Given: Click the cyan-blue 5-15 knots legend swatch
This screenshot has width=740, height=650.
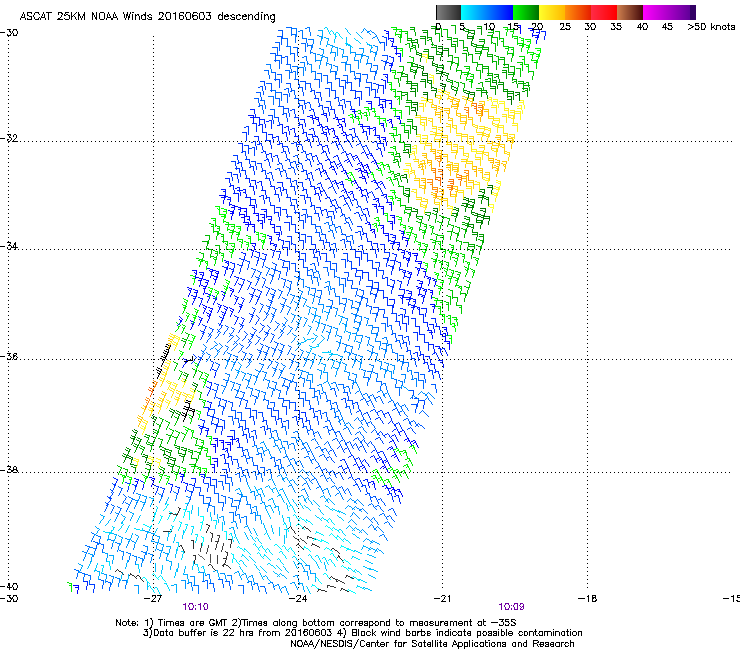Looking at the screenshot, I should pyautogui.click(x=487, y=12).
